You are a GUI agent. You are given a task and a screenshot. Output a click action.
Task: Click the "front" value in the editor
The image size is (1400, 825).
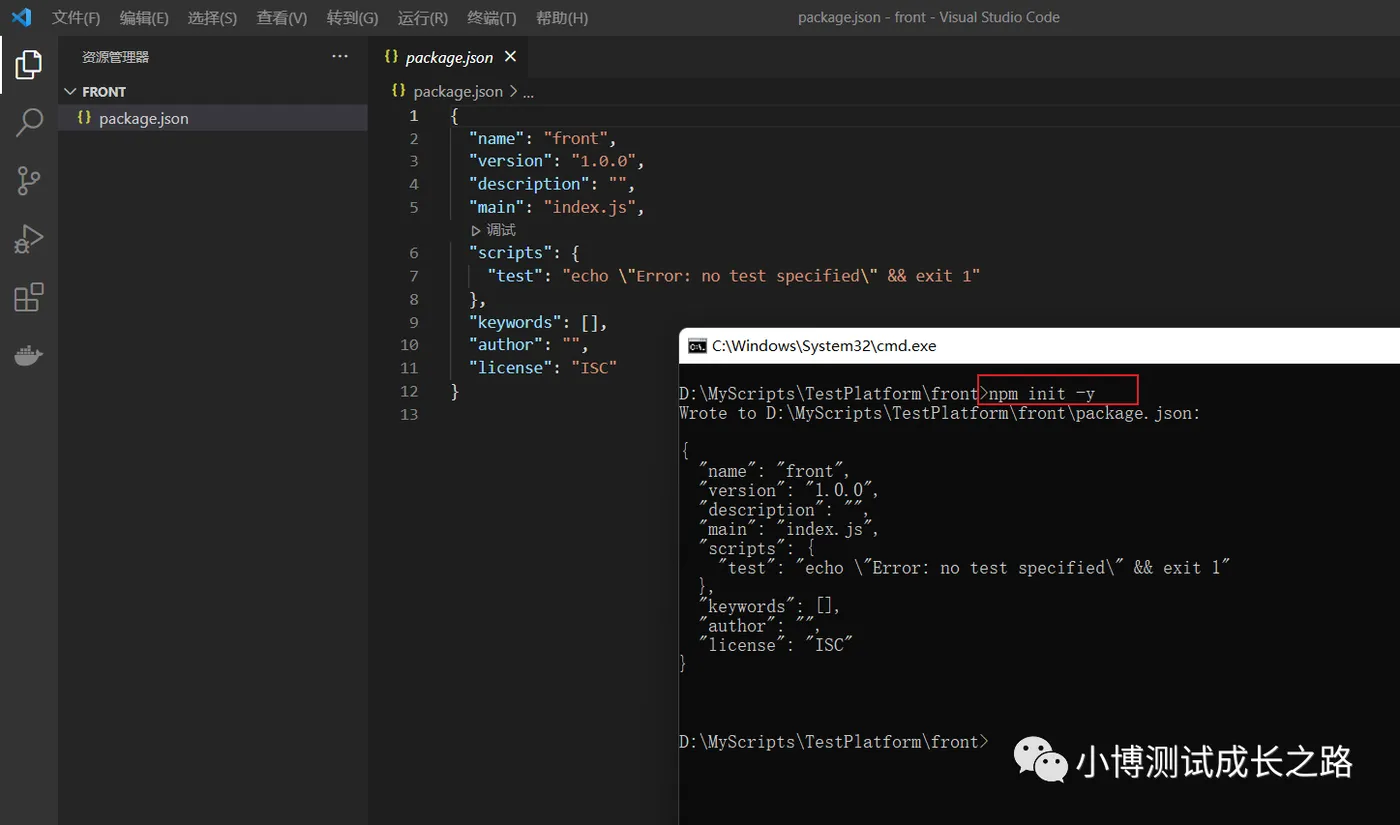[576, 138]
